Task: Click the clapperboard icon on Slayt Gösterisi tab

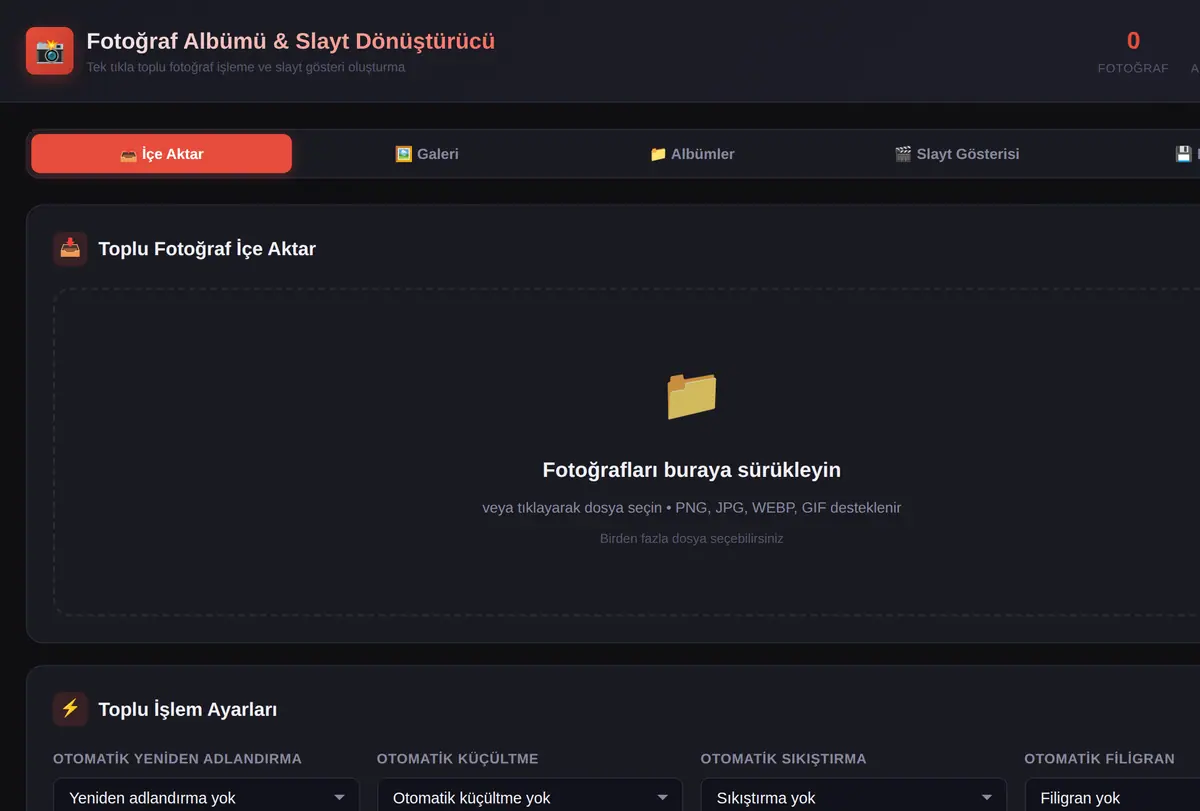Action: click(903, 154)
